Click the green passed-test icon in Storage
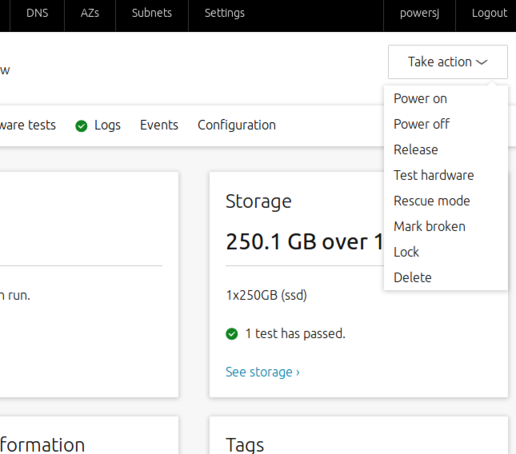516x454 pixels. [x=232, y=334]
